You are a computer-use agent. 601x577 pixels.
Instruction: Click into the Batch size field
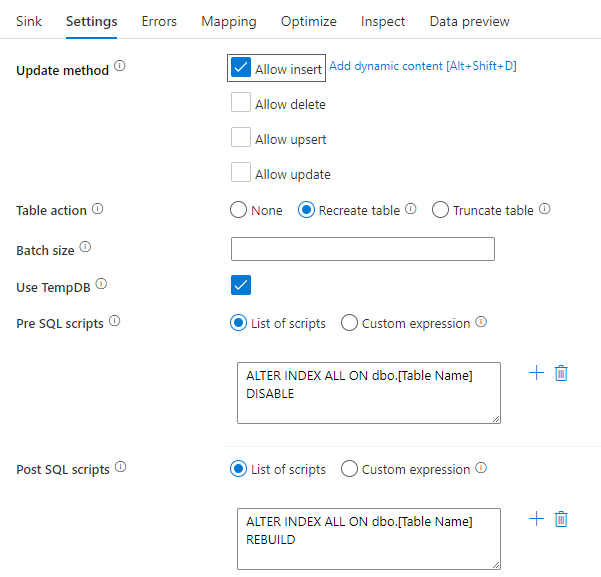pyautogui.click(x=362, y=249)
